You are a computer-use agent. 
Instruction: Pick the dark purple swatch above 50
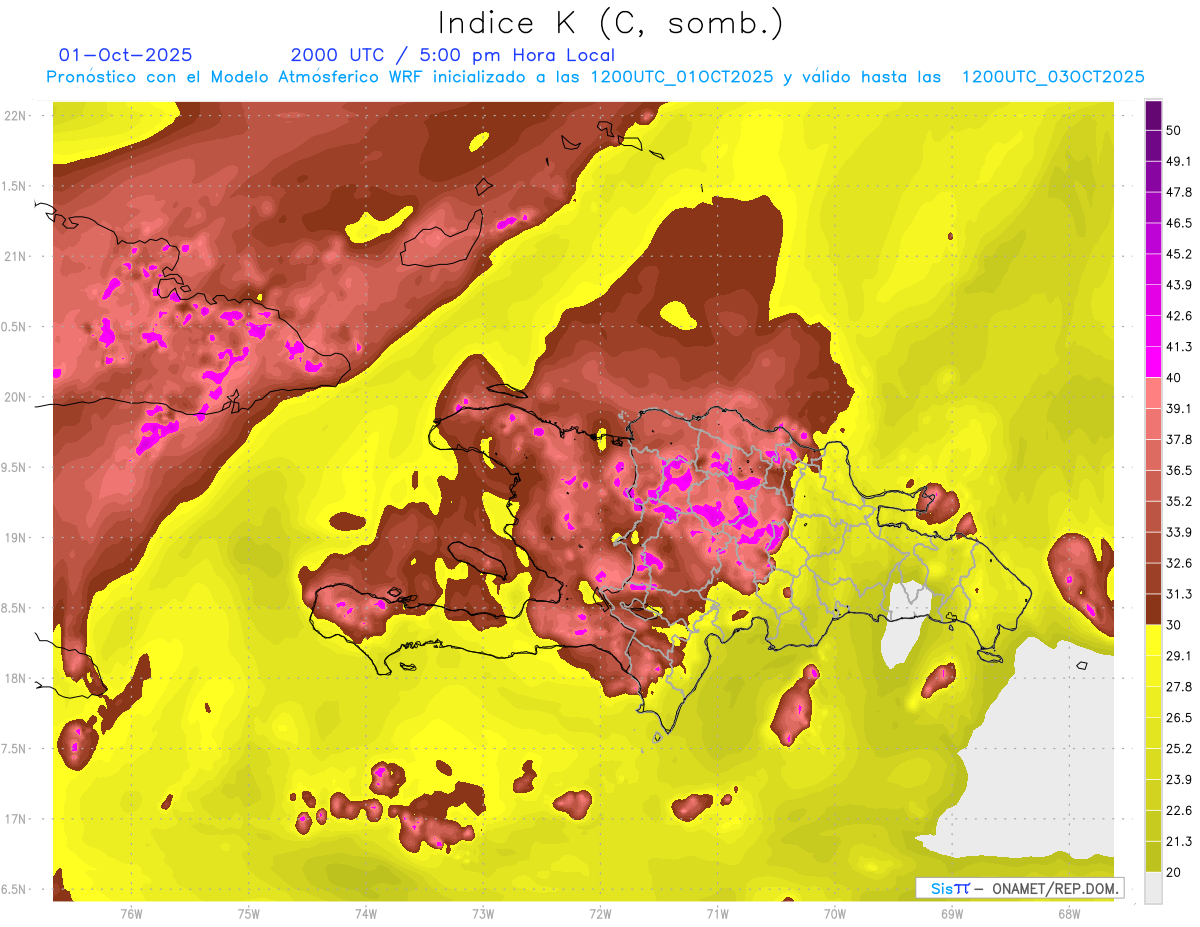[x=1153, y=115]
